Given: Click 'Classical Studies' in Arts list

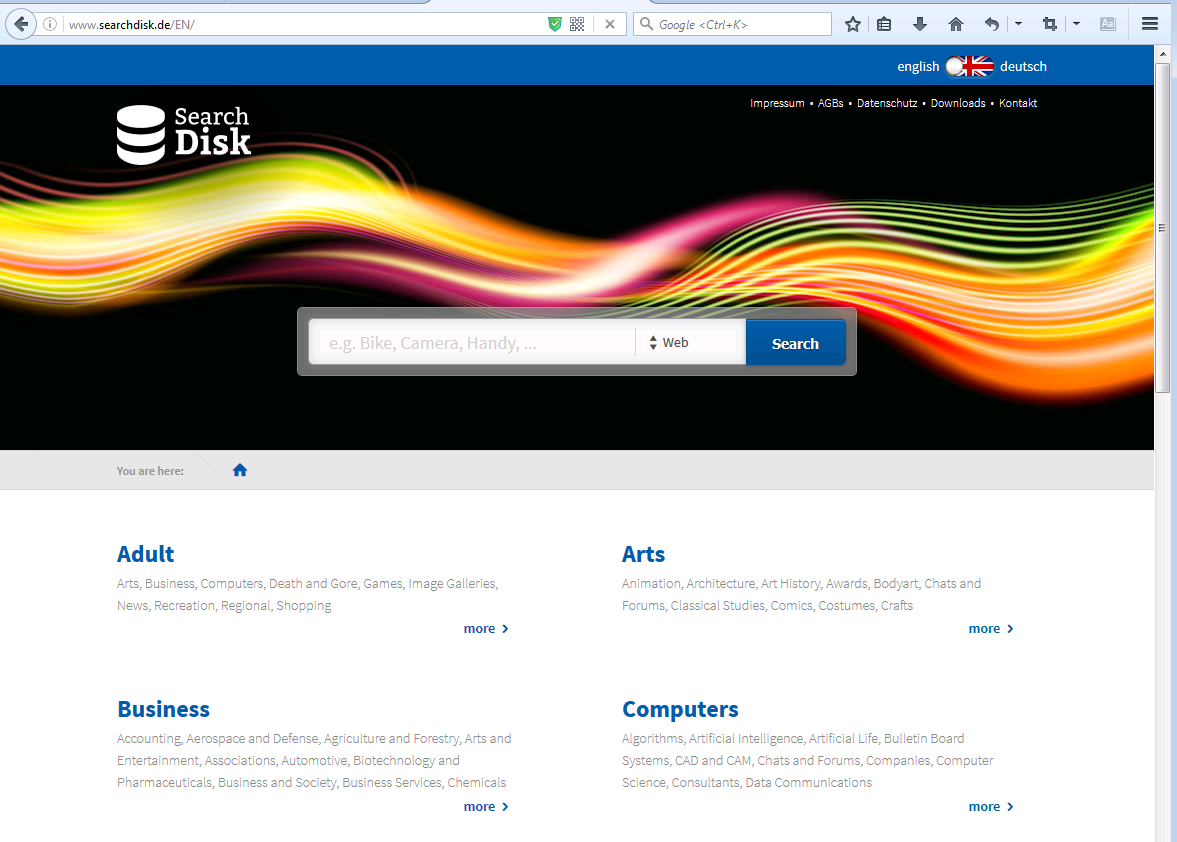Looking at the screenshot, I should click(x=718, y=606).
